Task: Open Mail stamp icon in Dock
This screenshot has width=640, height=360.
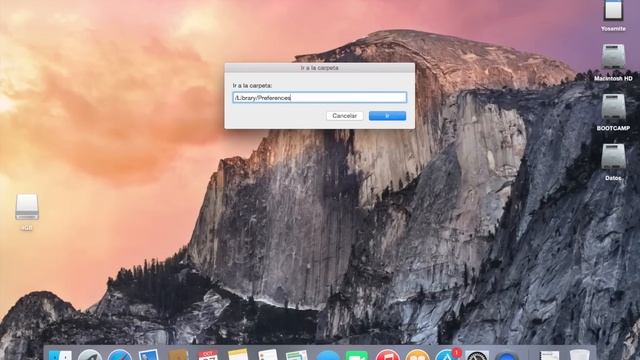Action: (149, 355)
